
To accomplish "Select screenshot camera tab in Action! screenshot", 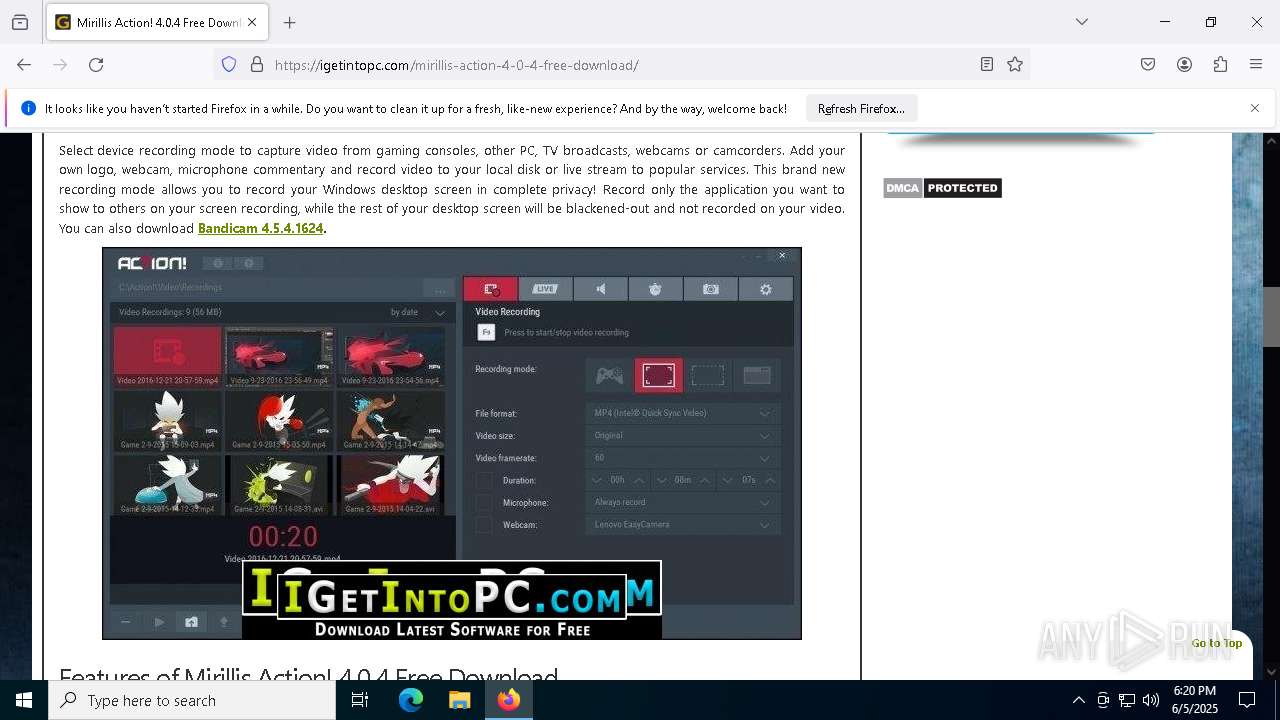I will tap(711, 289).
